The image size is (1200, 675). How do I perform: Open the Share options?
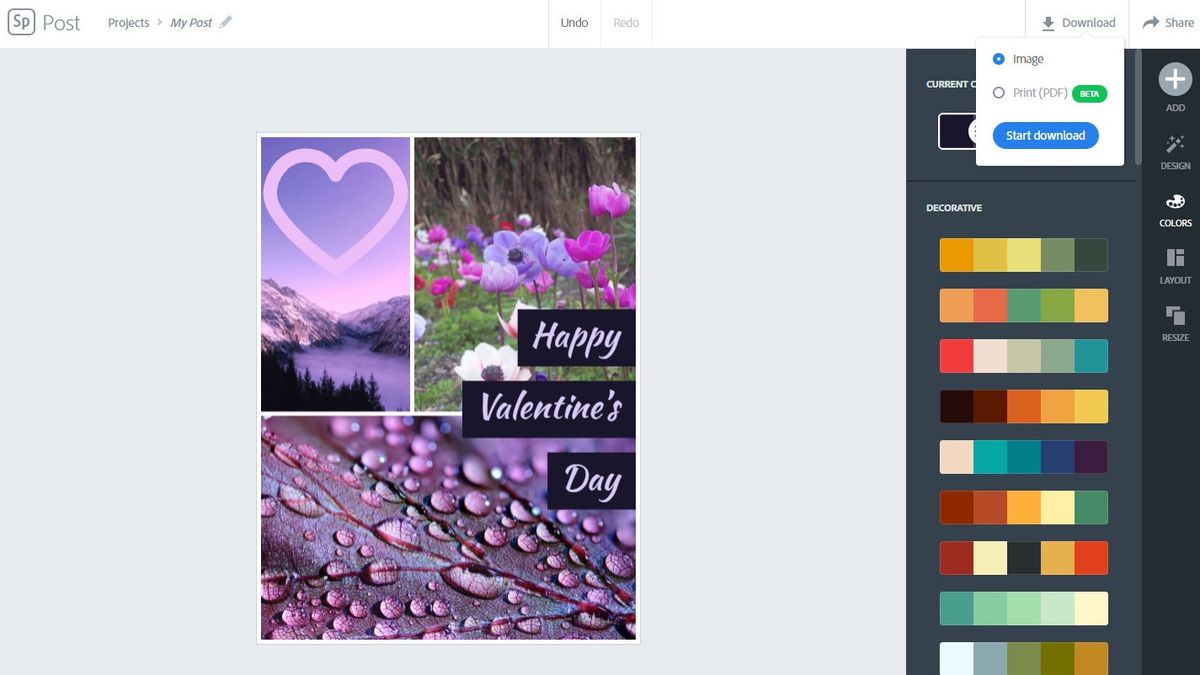point(1168,22)
